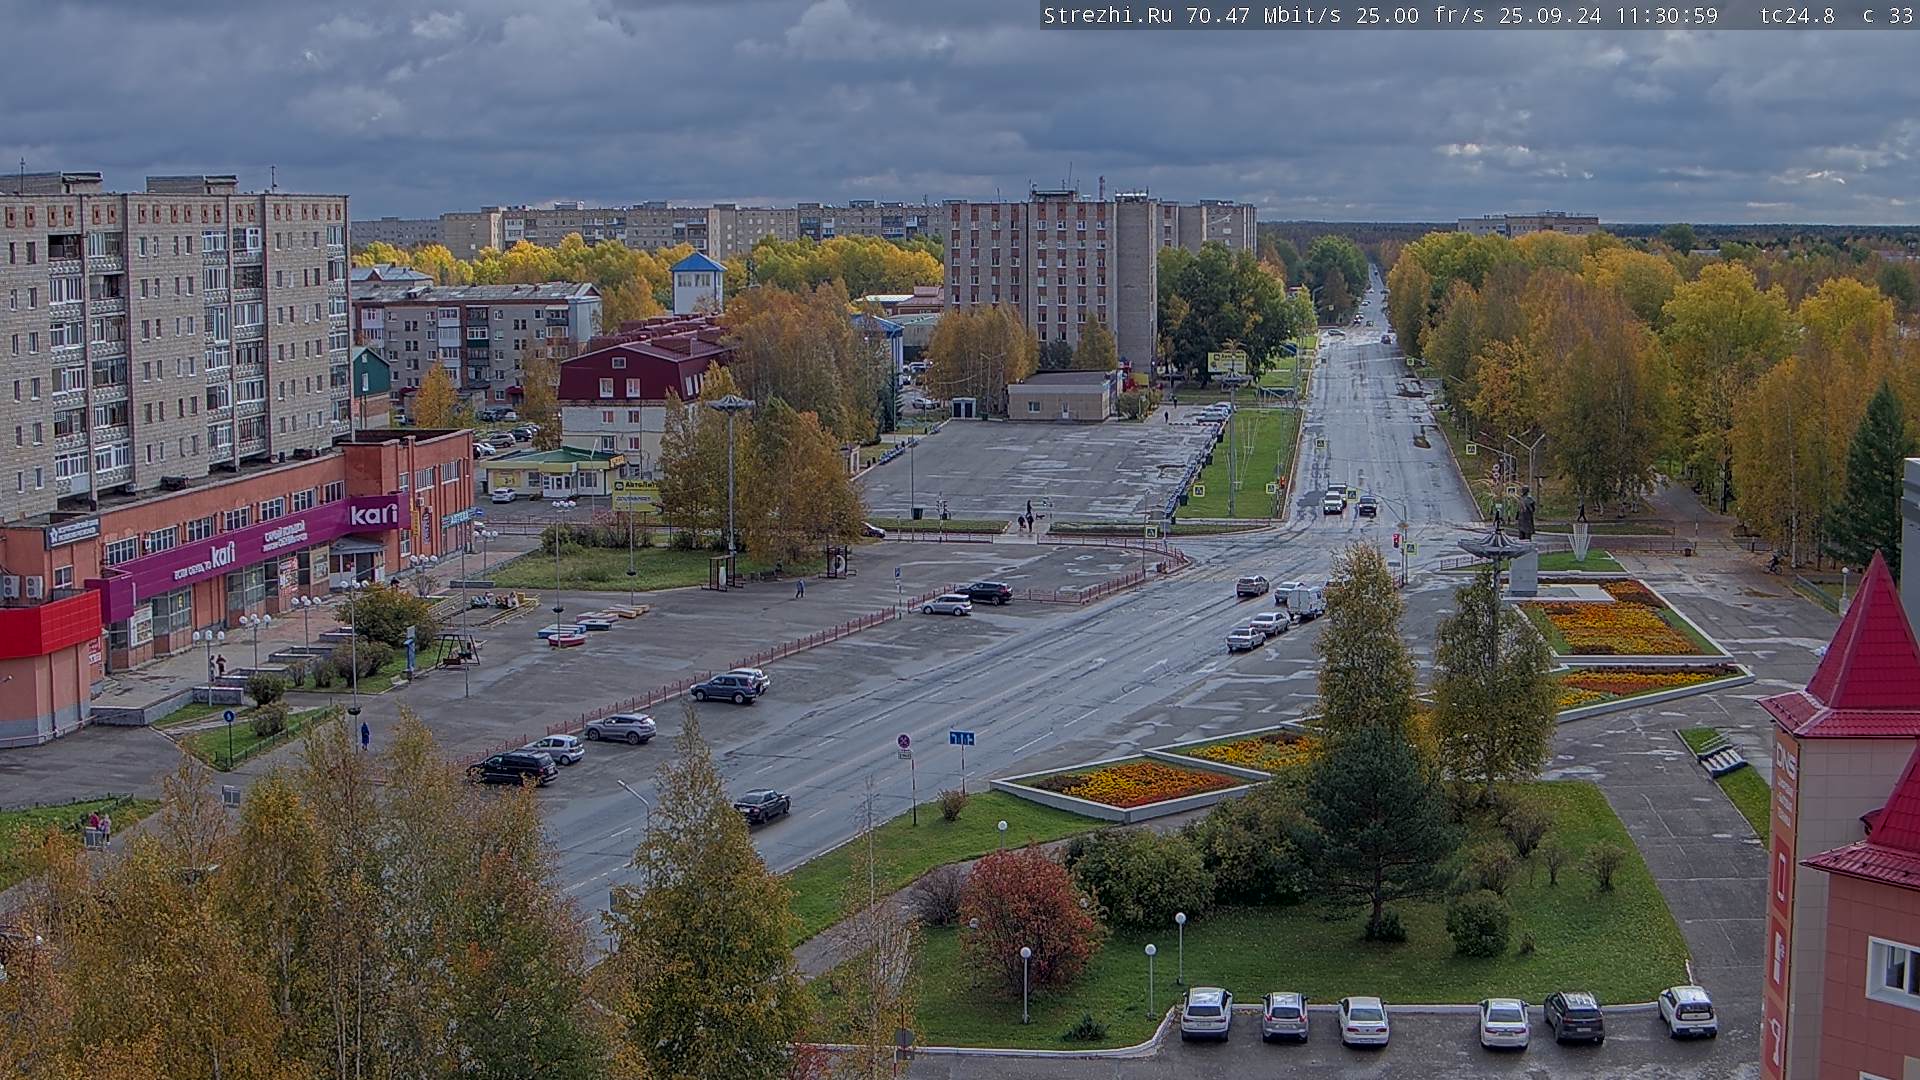This screenshot has height=1080, width=1920.
Task: Click the 'Strezhi.Ru' overlay text
Action: click(x=1110, y=15)
